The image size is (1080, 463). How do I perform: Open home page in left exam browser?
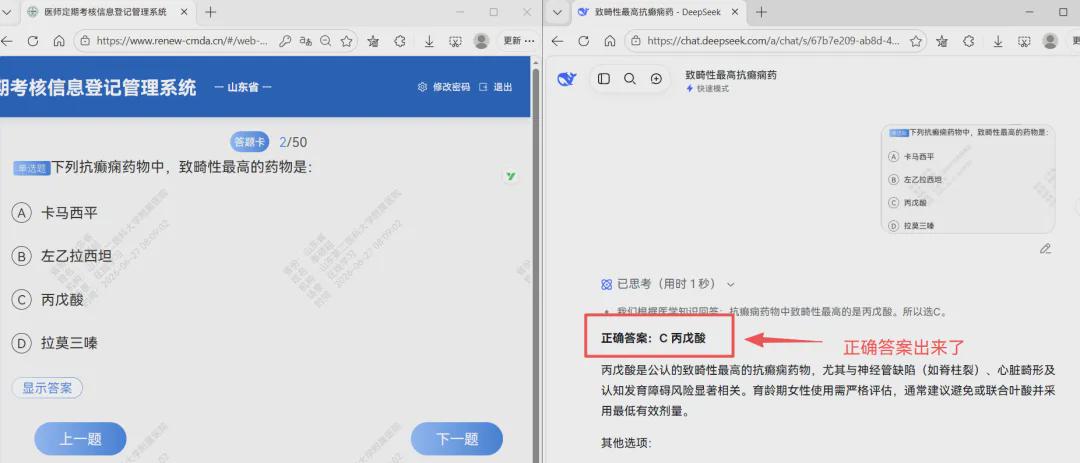pyautogui.click(x=59, y=41)
